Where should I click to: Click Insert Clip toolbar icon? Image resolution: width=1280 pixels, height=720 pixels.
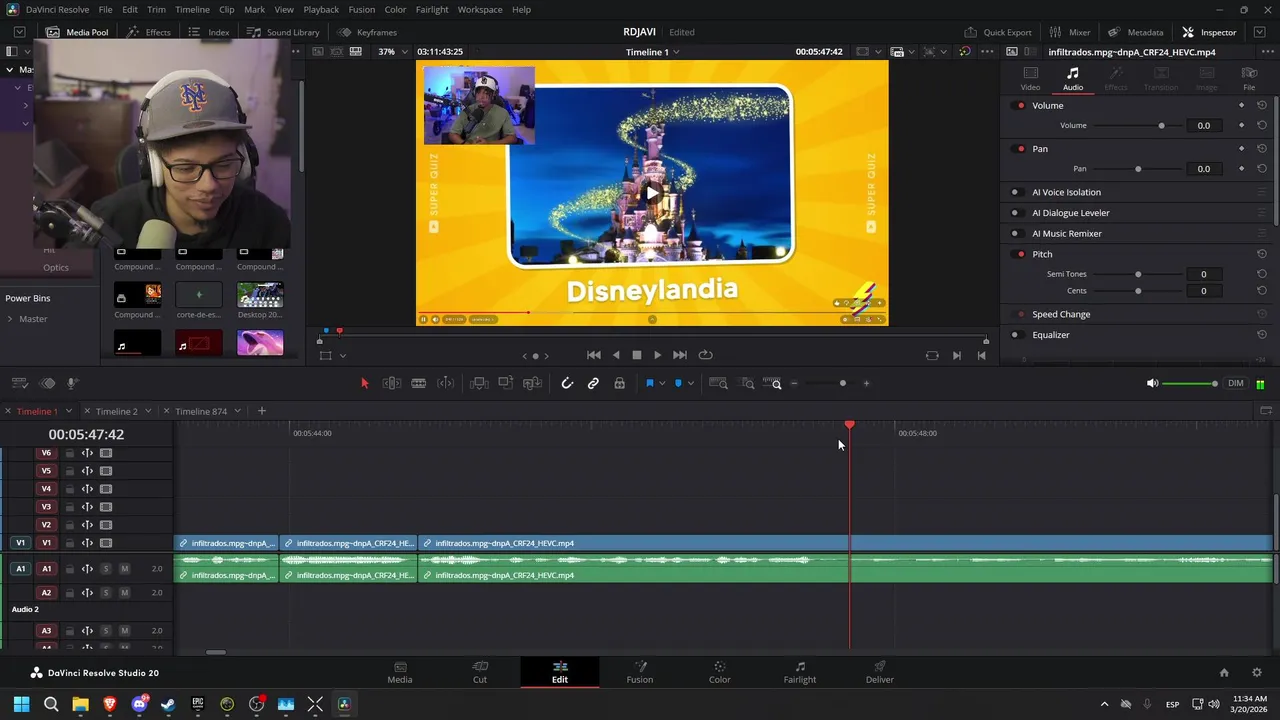pos(479,383)
